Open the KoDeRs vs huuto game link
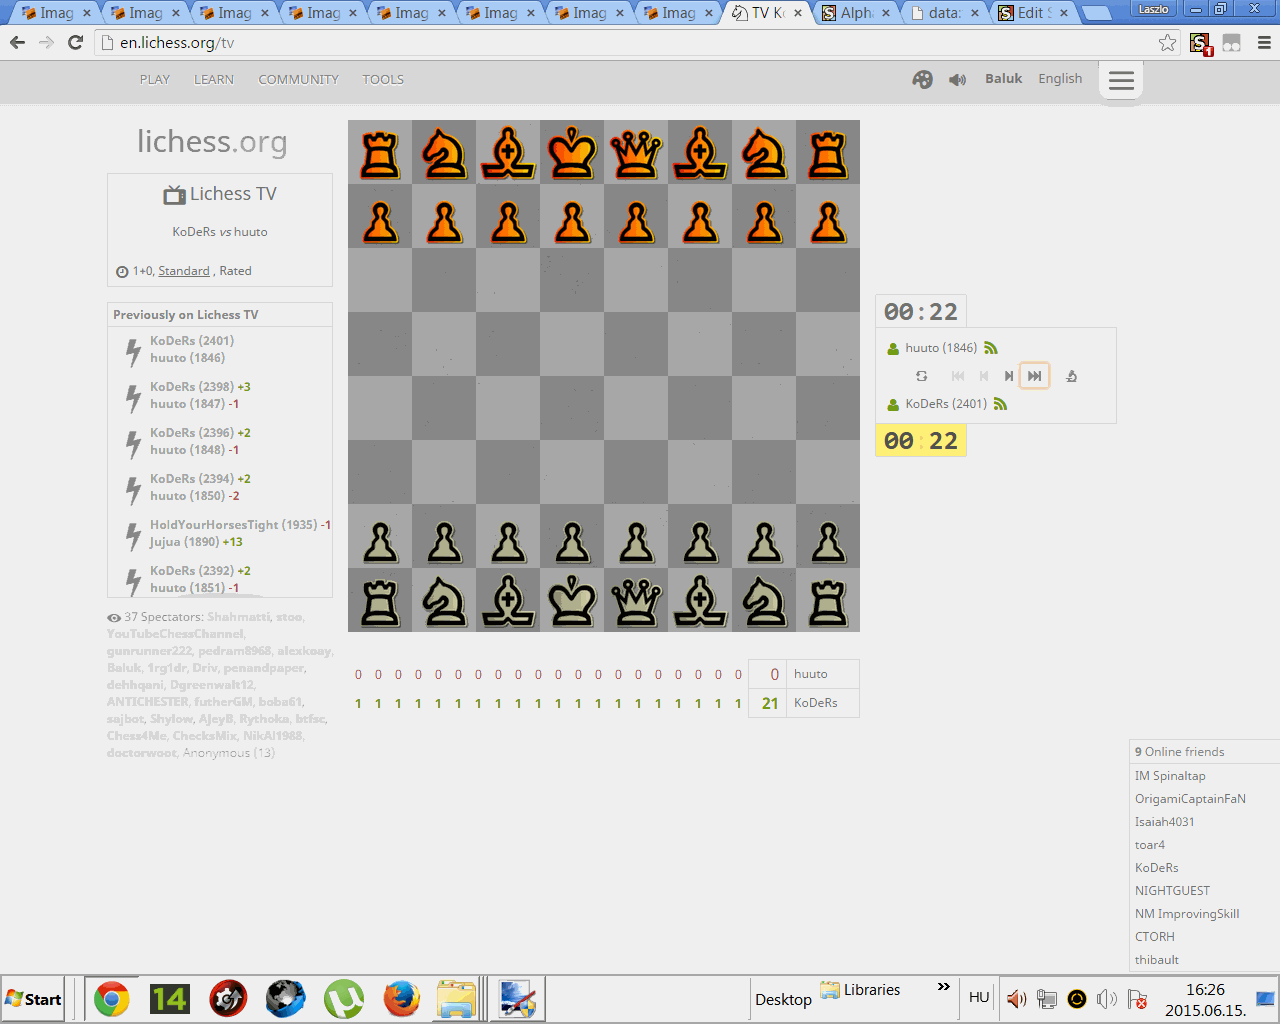The image size is (1280, 1024). coord(220,231)
